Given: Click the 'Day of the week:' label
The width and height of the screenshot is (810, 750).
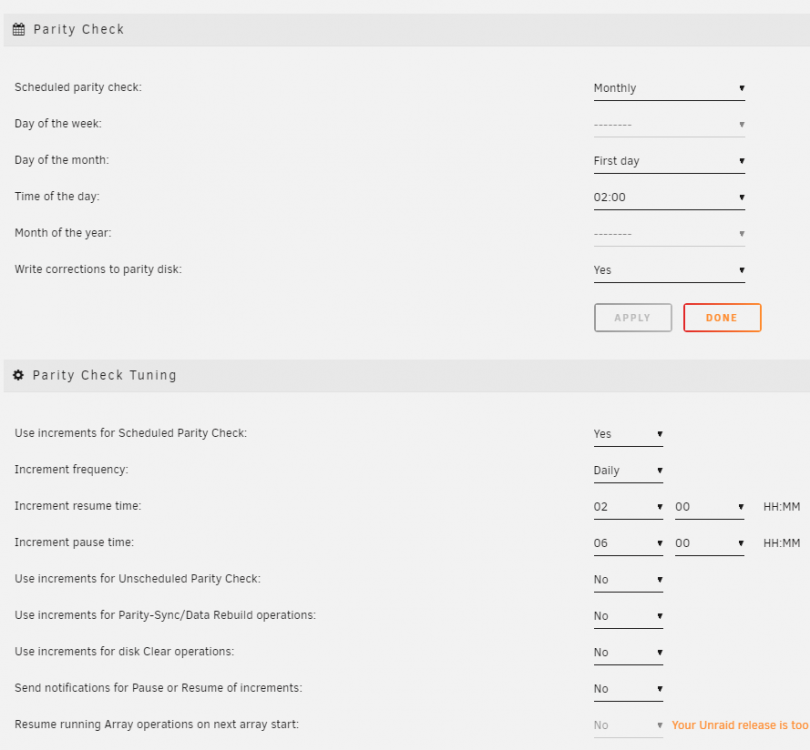Looking at the screenshot, I should tap(58, 123).
